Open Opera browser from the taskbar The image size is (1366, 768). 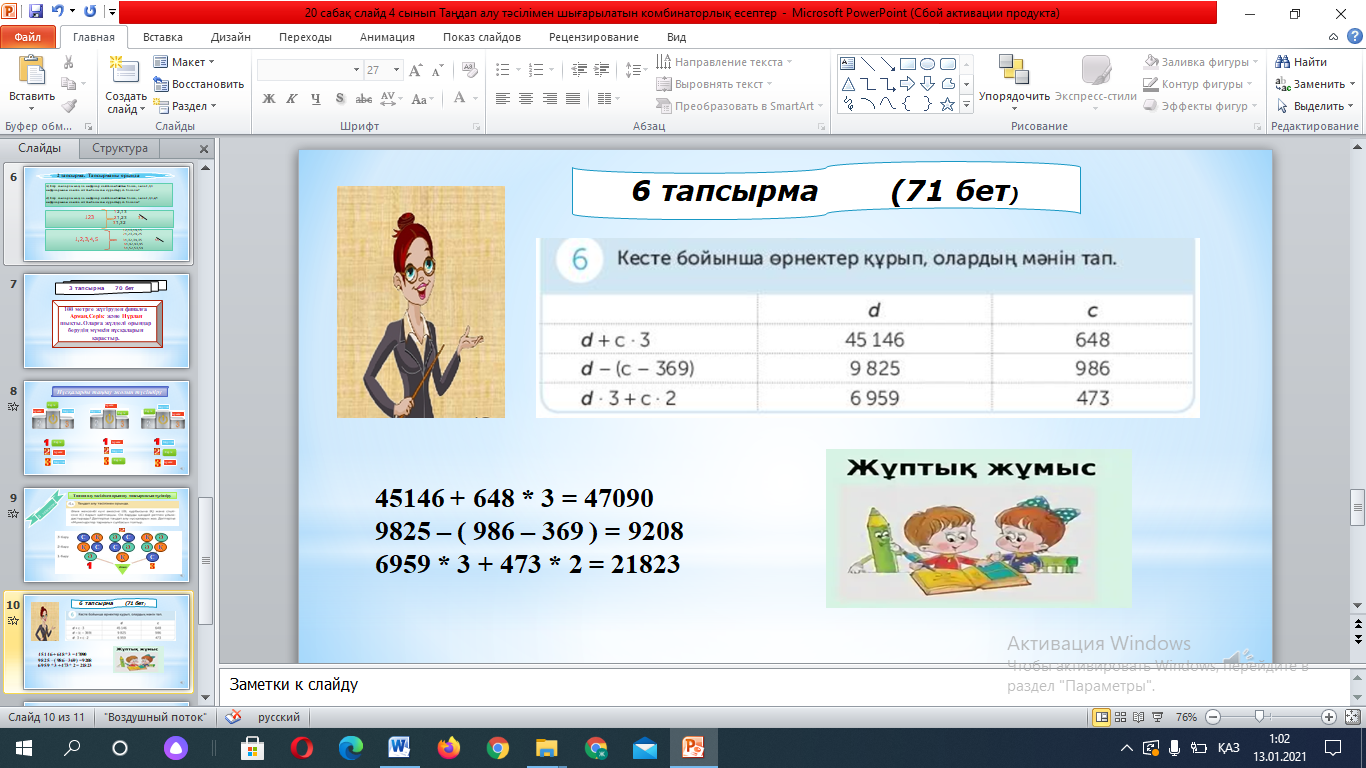coord(301,747)
